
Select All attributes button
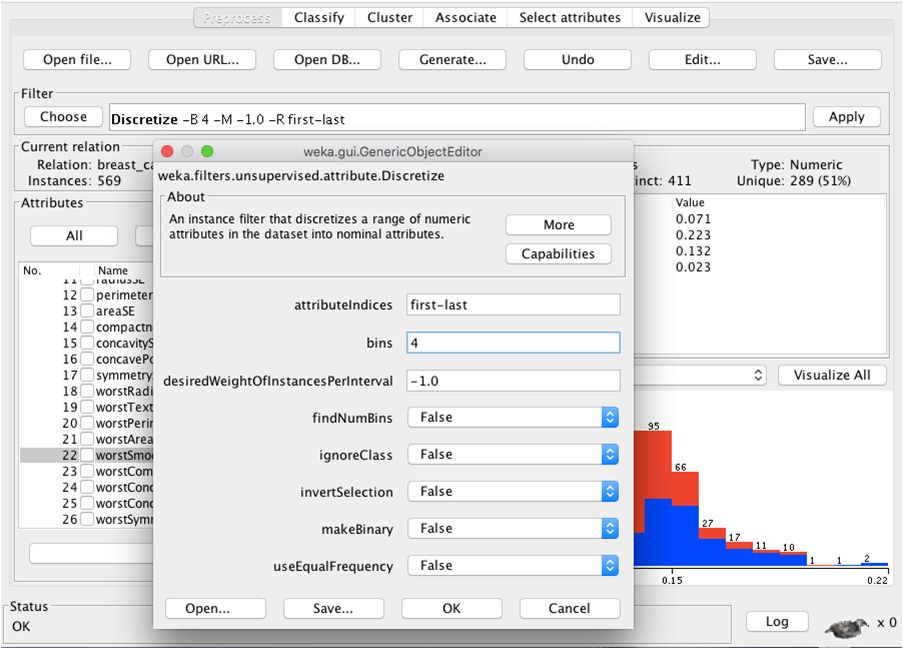(74, 236)
